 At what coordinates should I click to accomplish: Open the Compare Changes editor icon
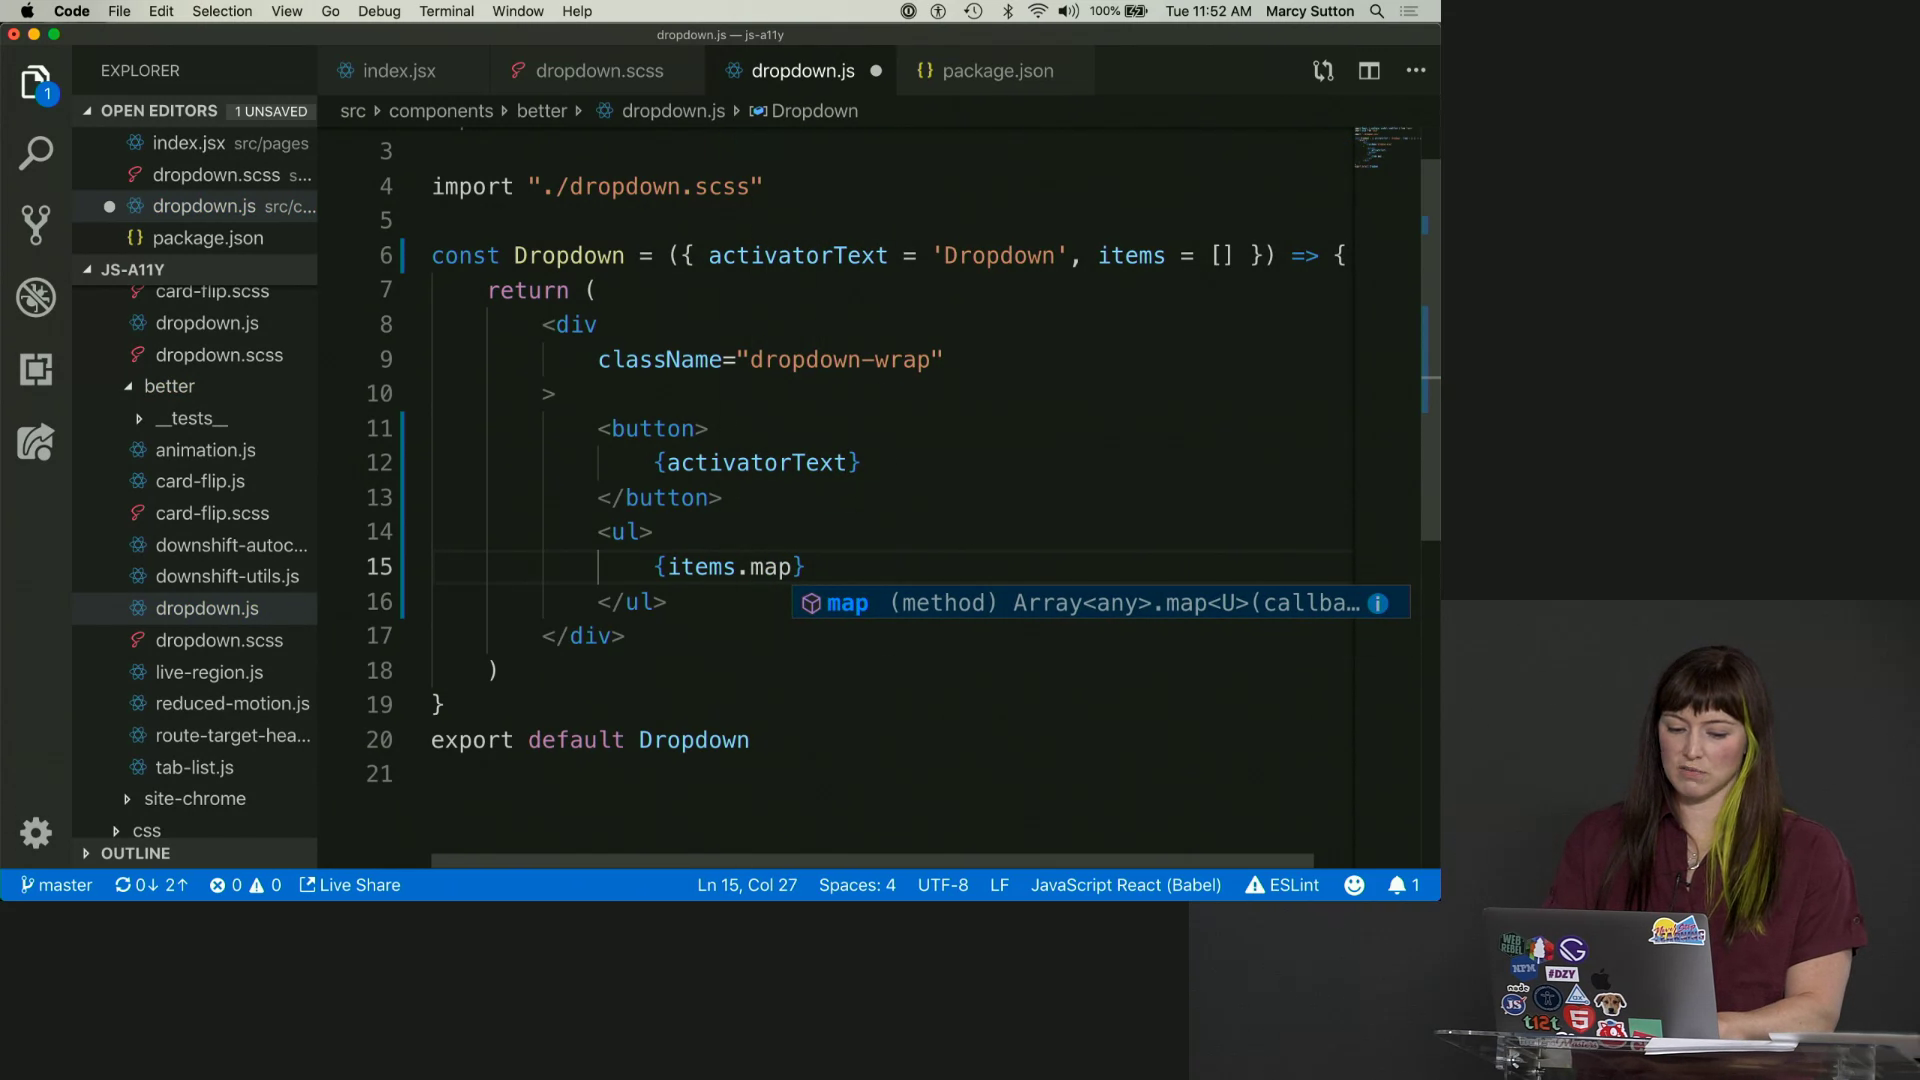[1323, 71]
